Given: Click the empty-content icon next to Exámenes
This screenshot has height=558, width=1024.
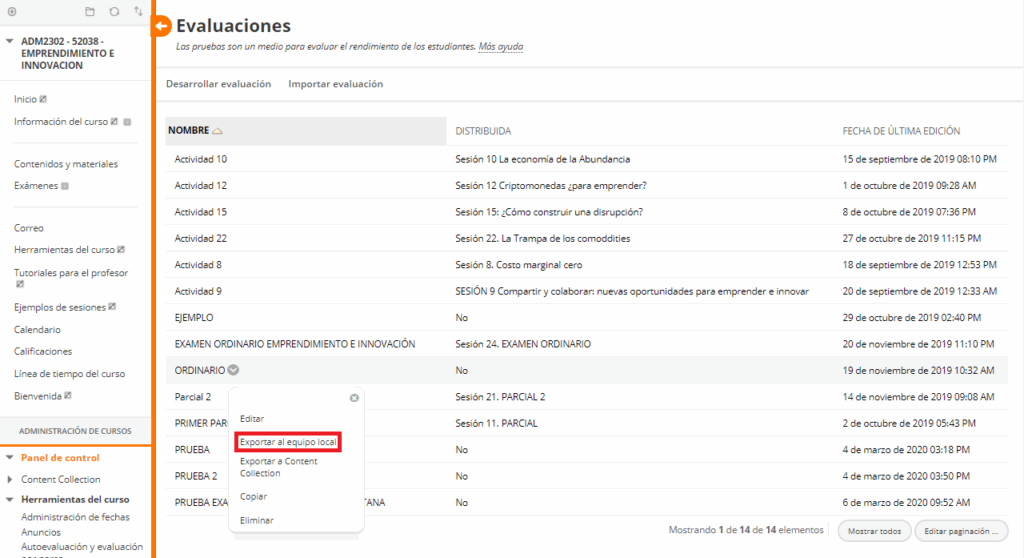Looking at the screenshot, I should 65,186.
